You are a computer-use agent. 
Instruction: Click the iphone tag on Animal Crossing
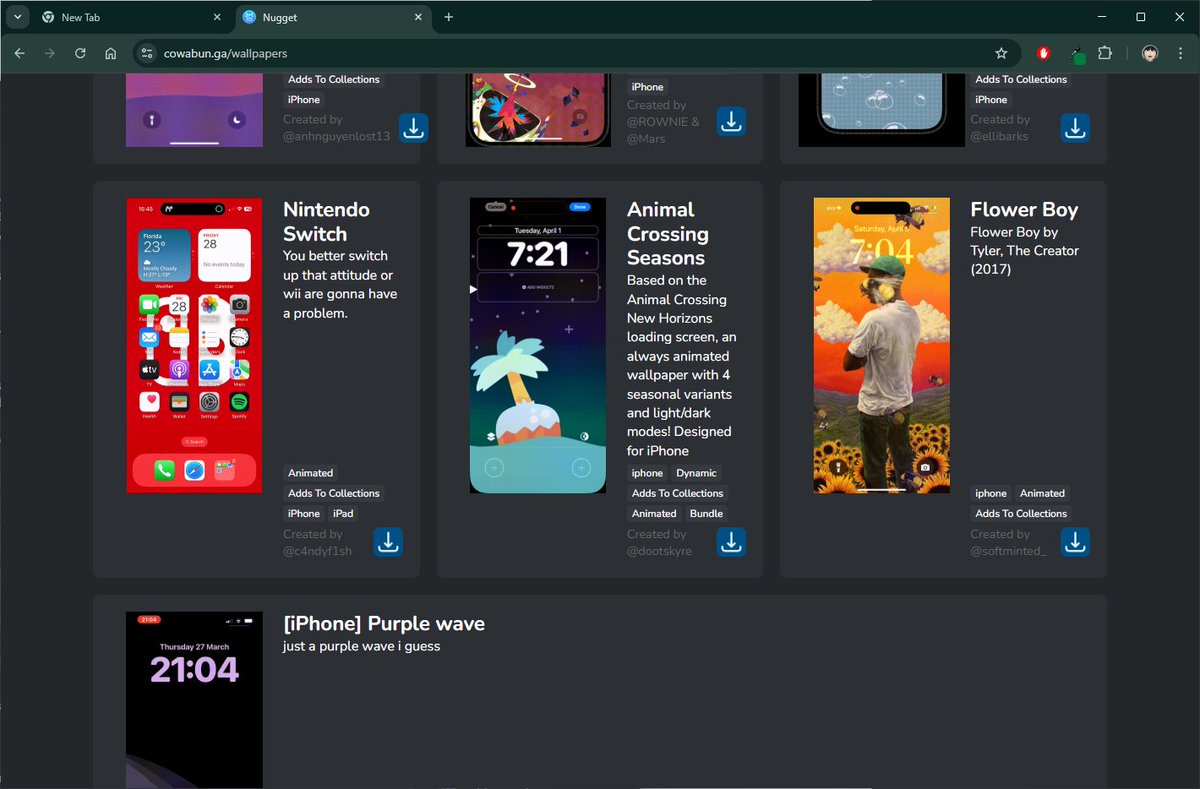647,473
